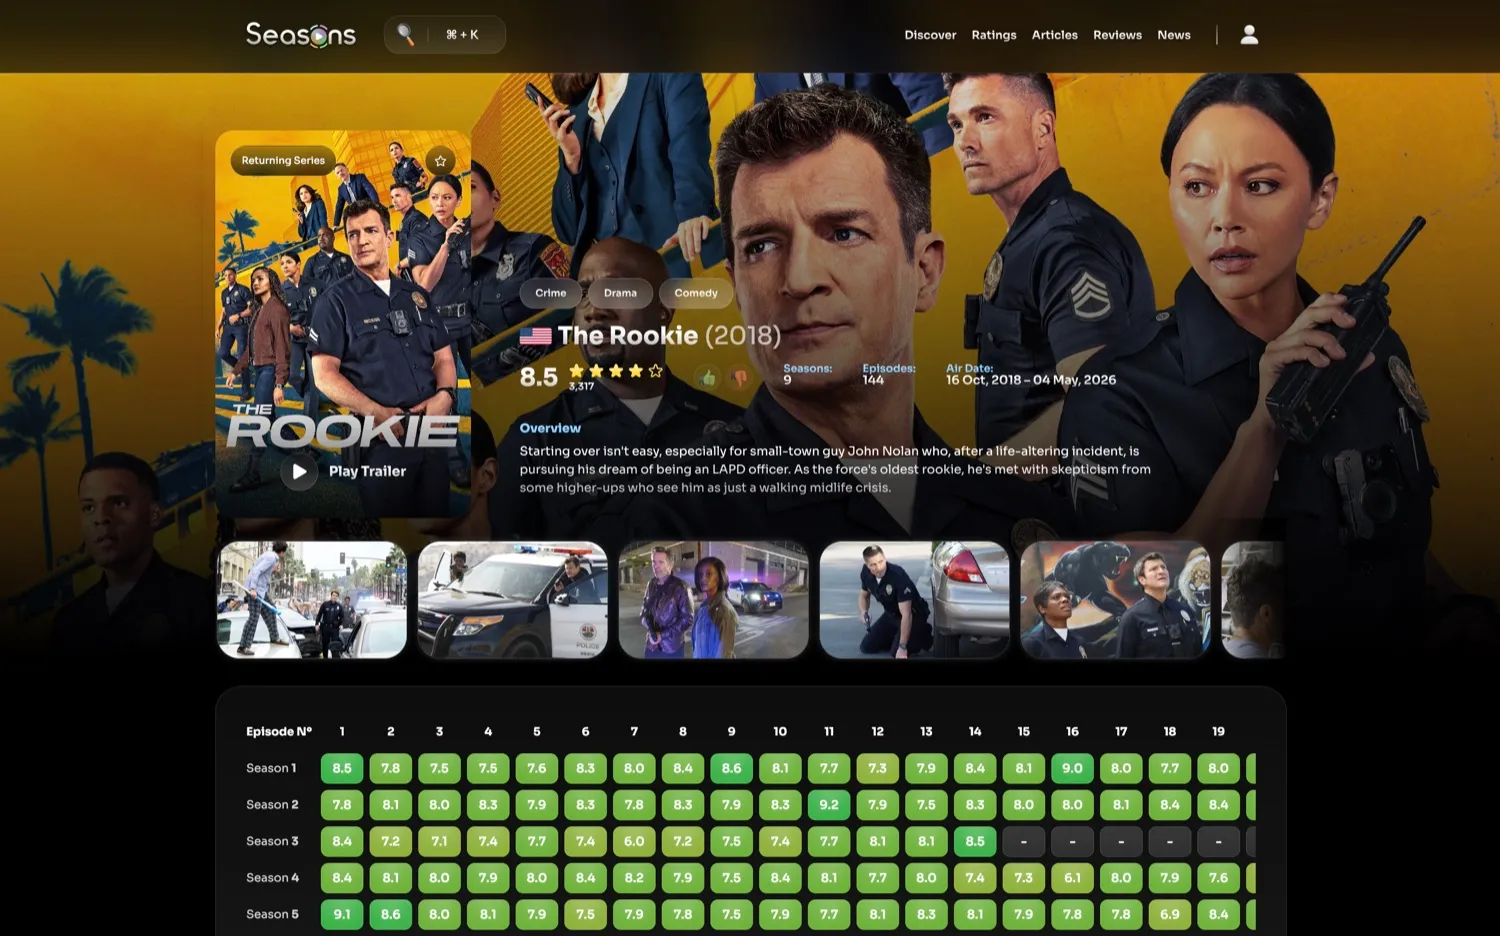Viewport: 1500px width, 936px height.
Task: Open The Rookie poster image
Action: pos(343,323)
